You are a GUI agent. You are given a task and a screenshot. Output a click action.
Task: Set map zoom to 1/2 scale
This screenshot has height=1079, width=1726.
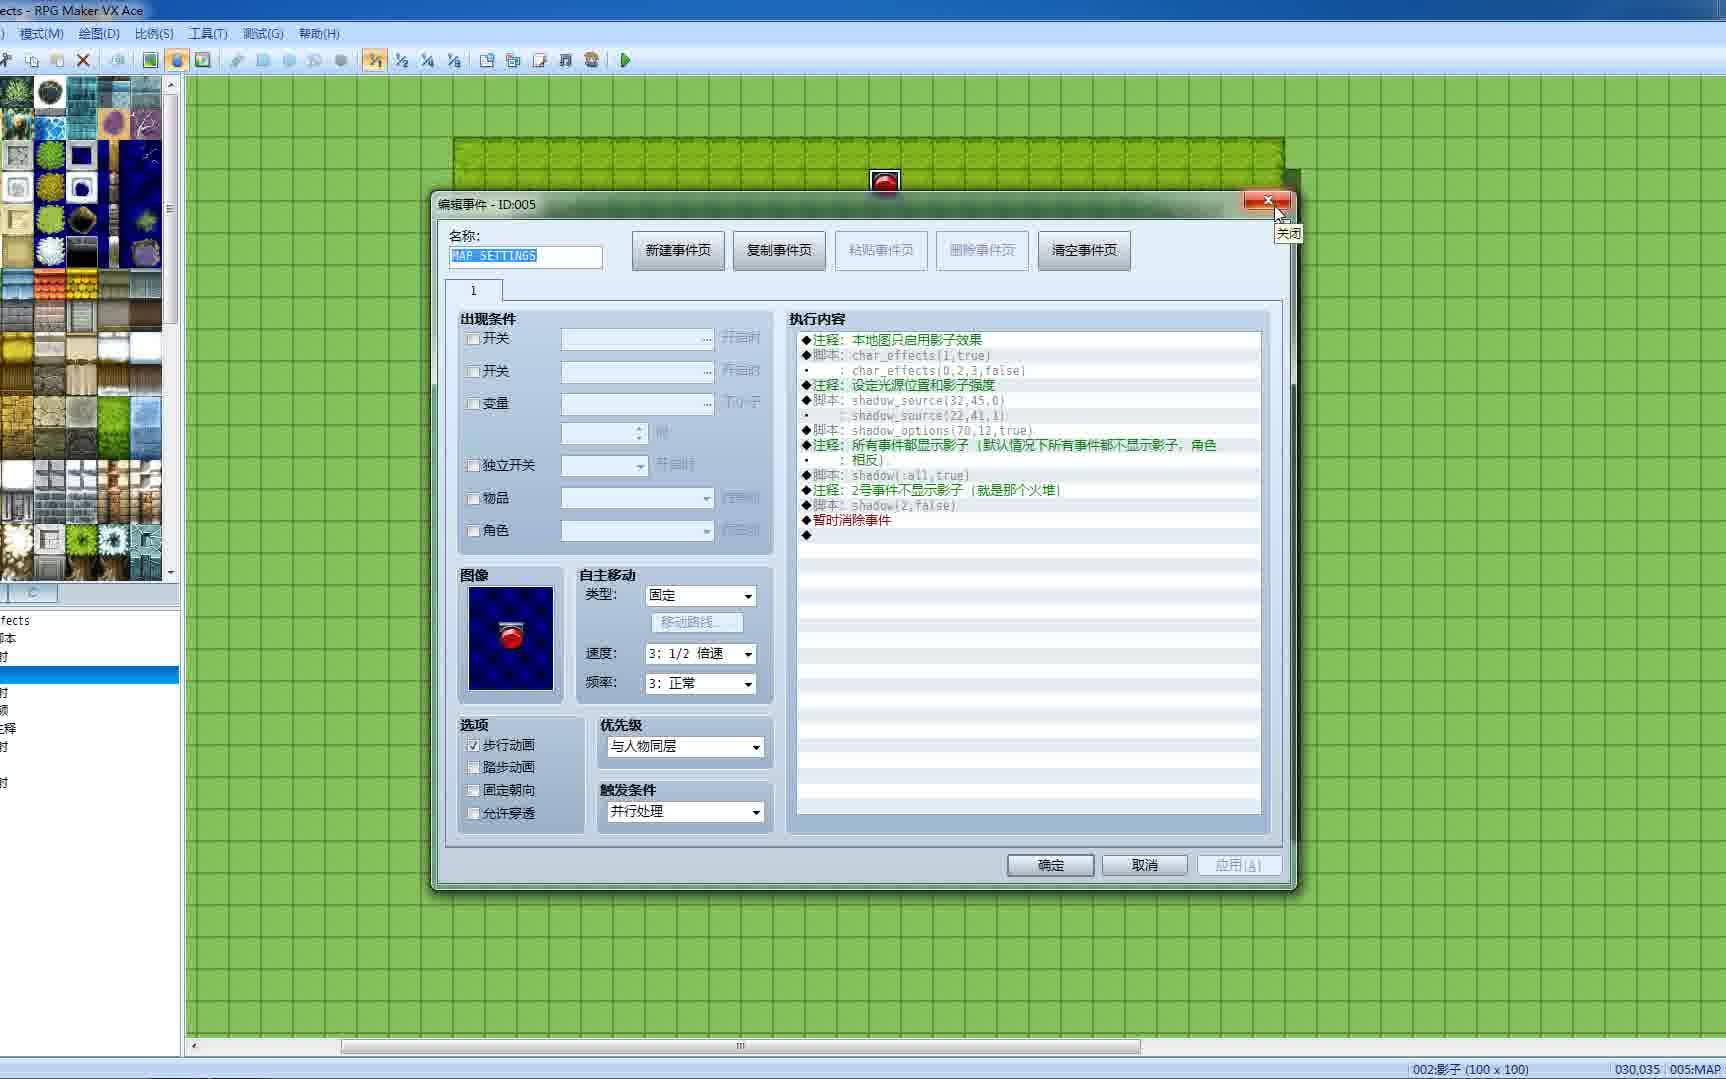[x=401, y=60]
